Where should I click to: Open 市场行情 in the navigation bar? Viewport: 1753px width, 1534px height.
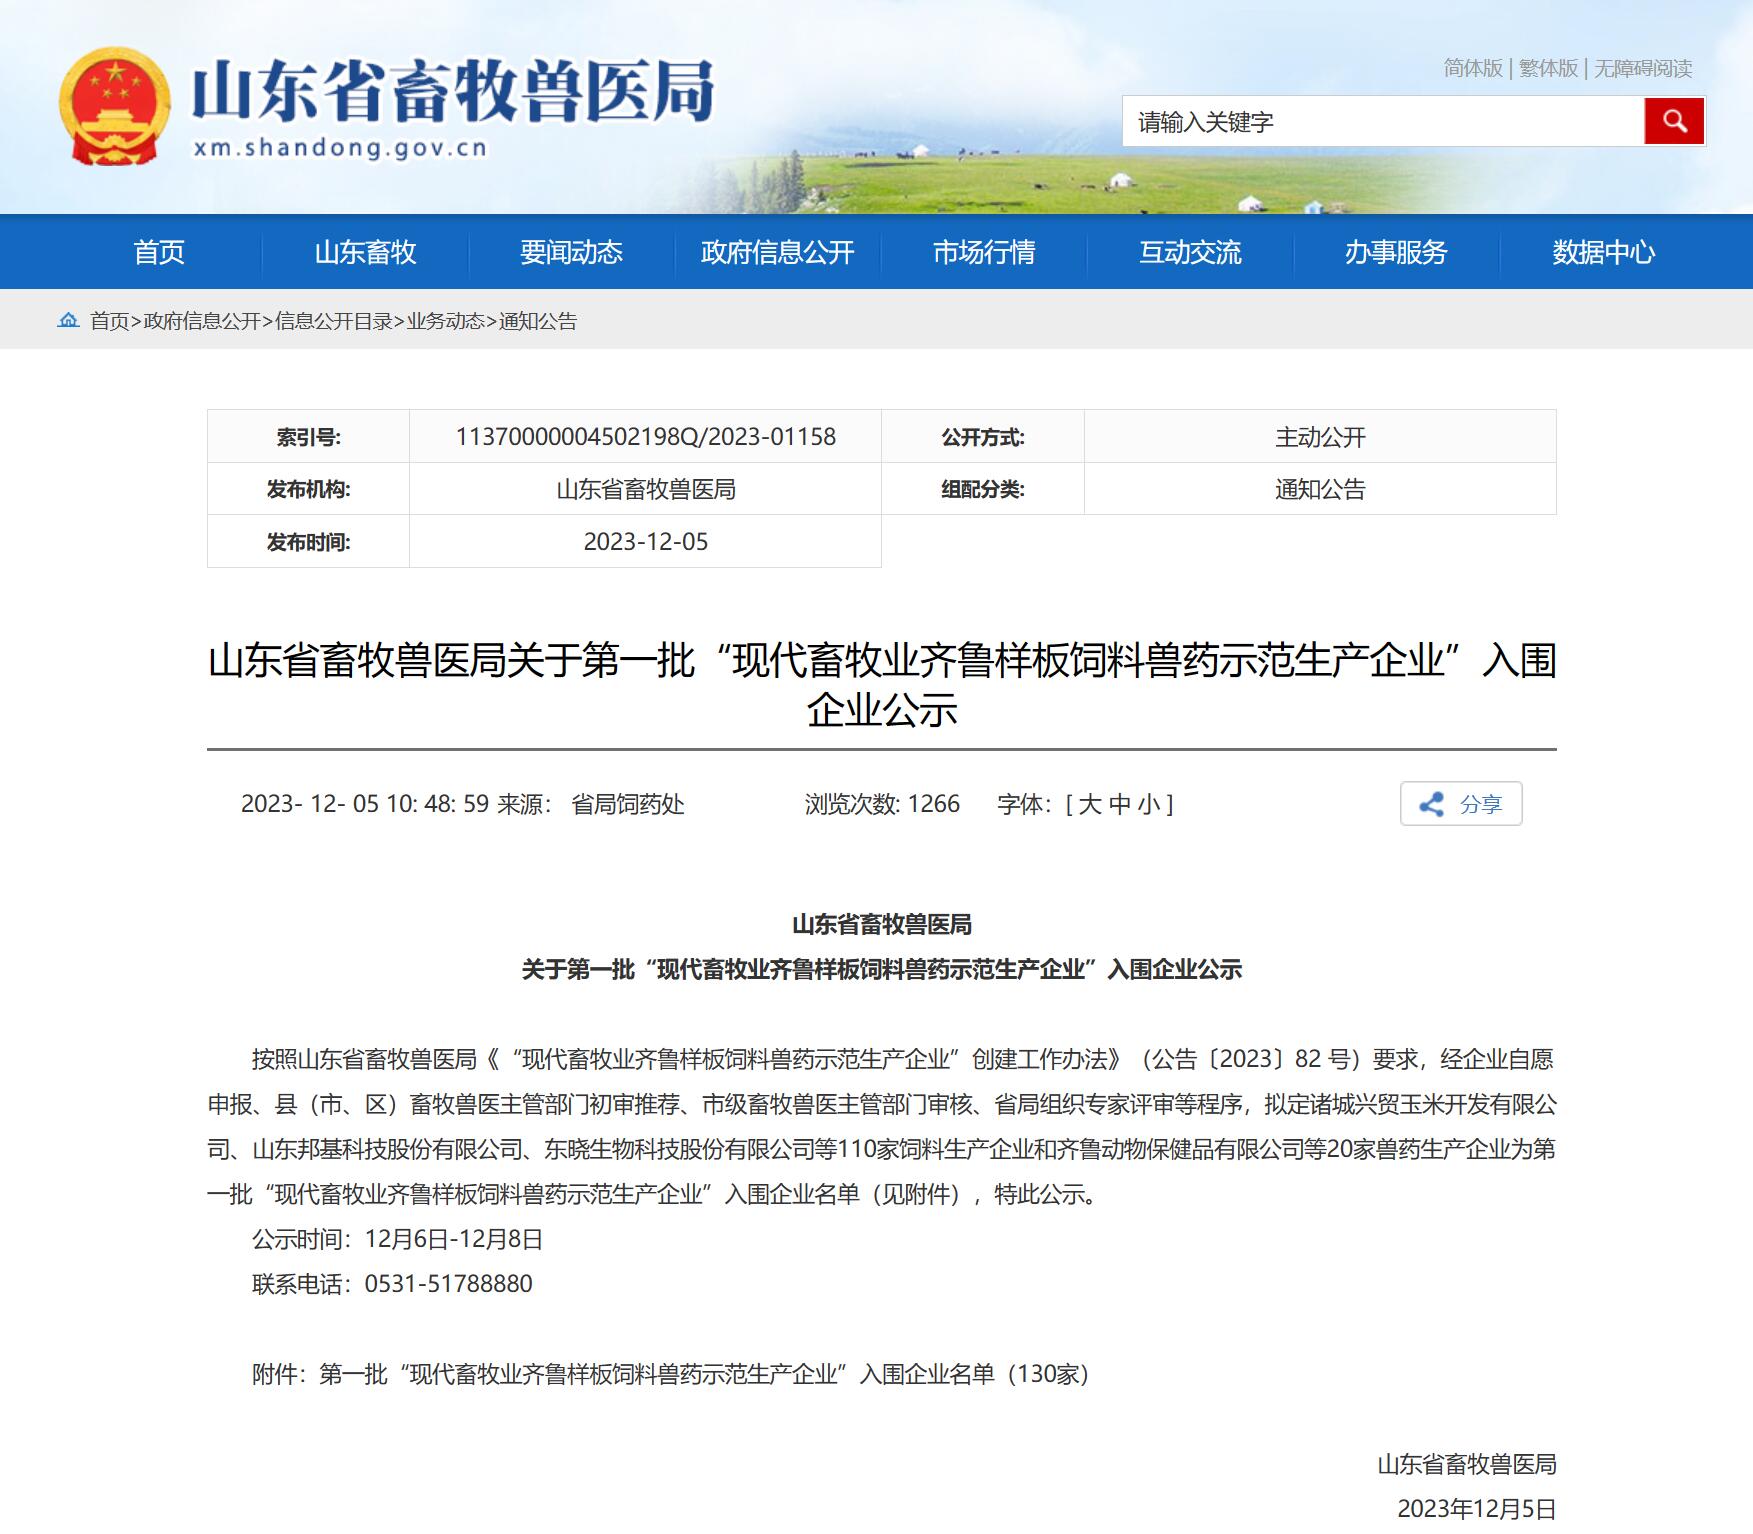984,252
